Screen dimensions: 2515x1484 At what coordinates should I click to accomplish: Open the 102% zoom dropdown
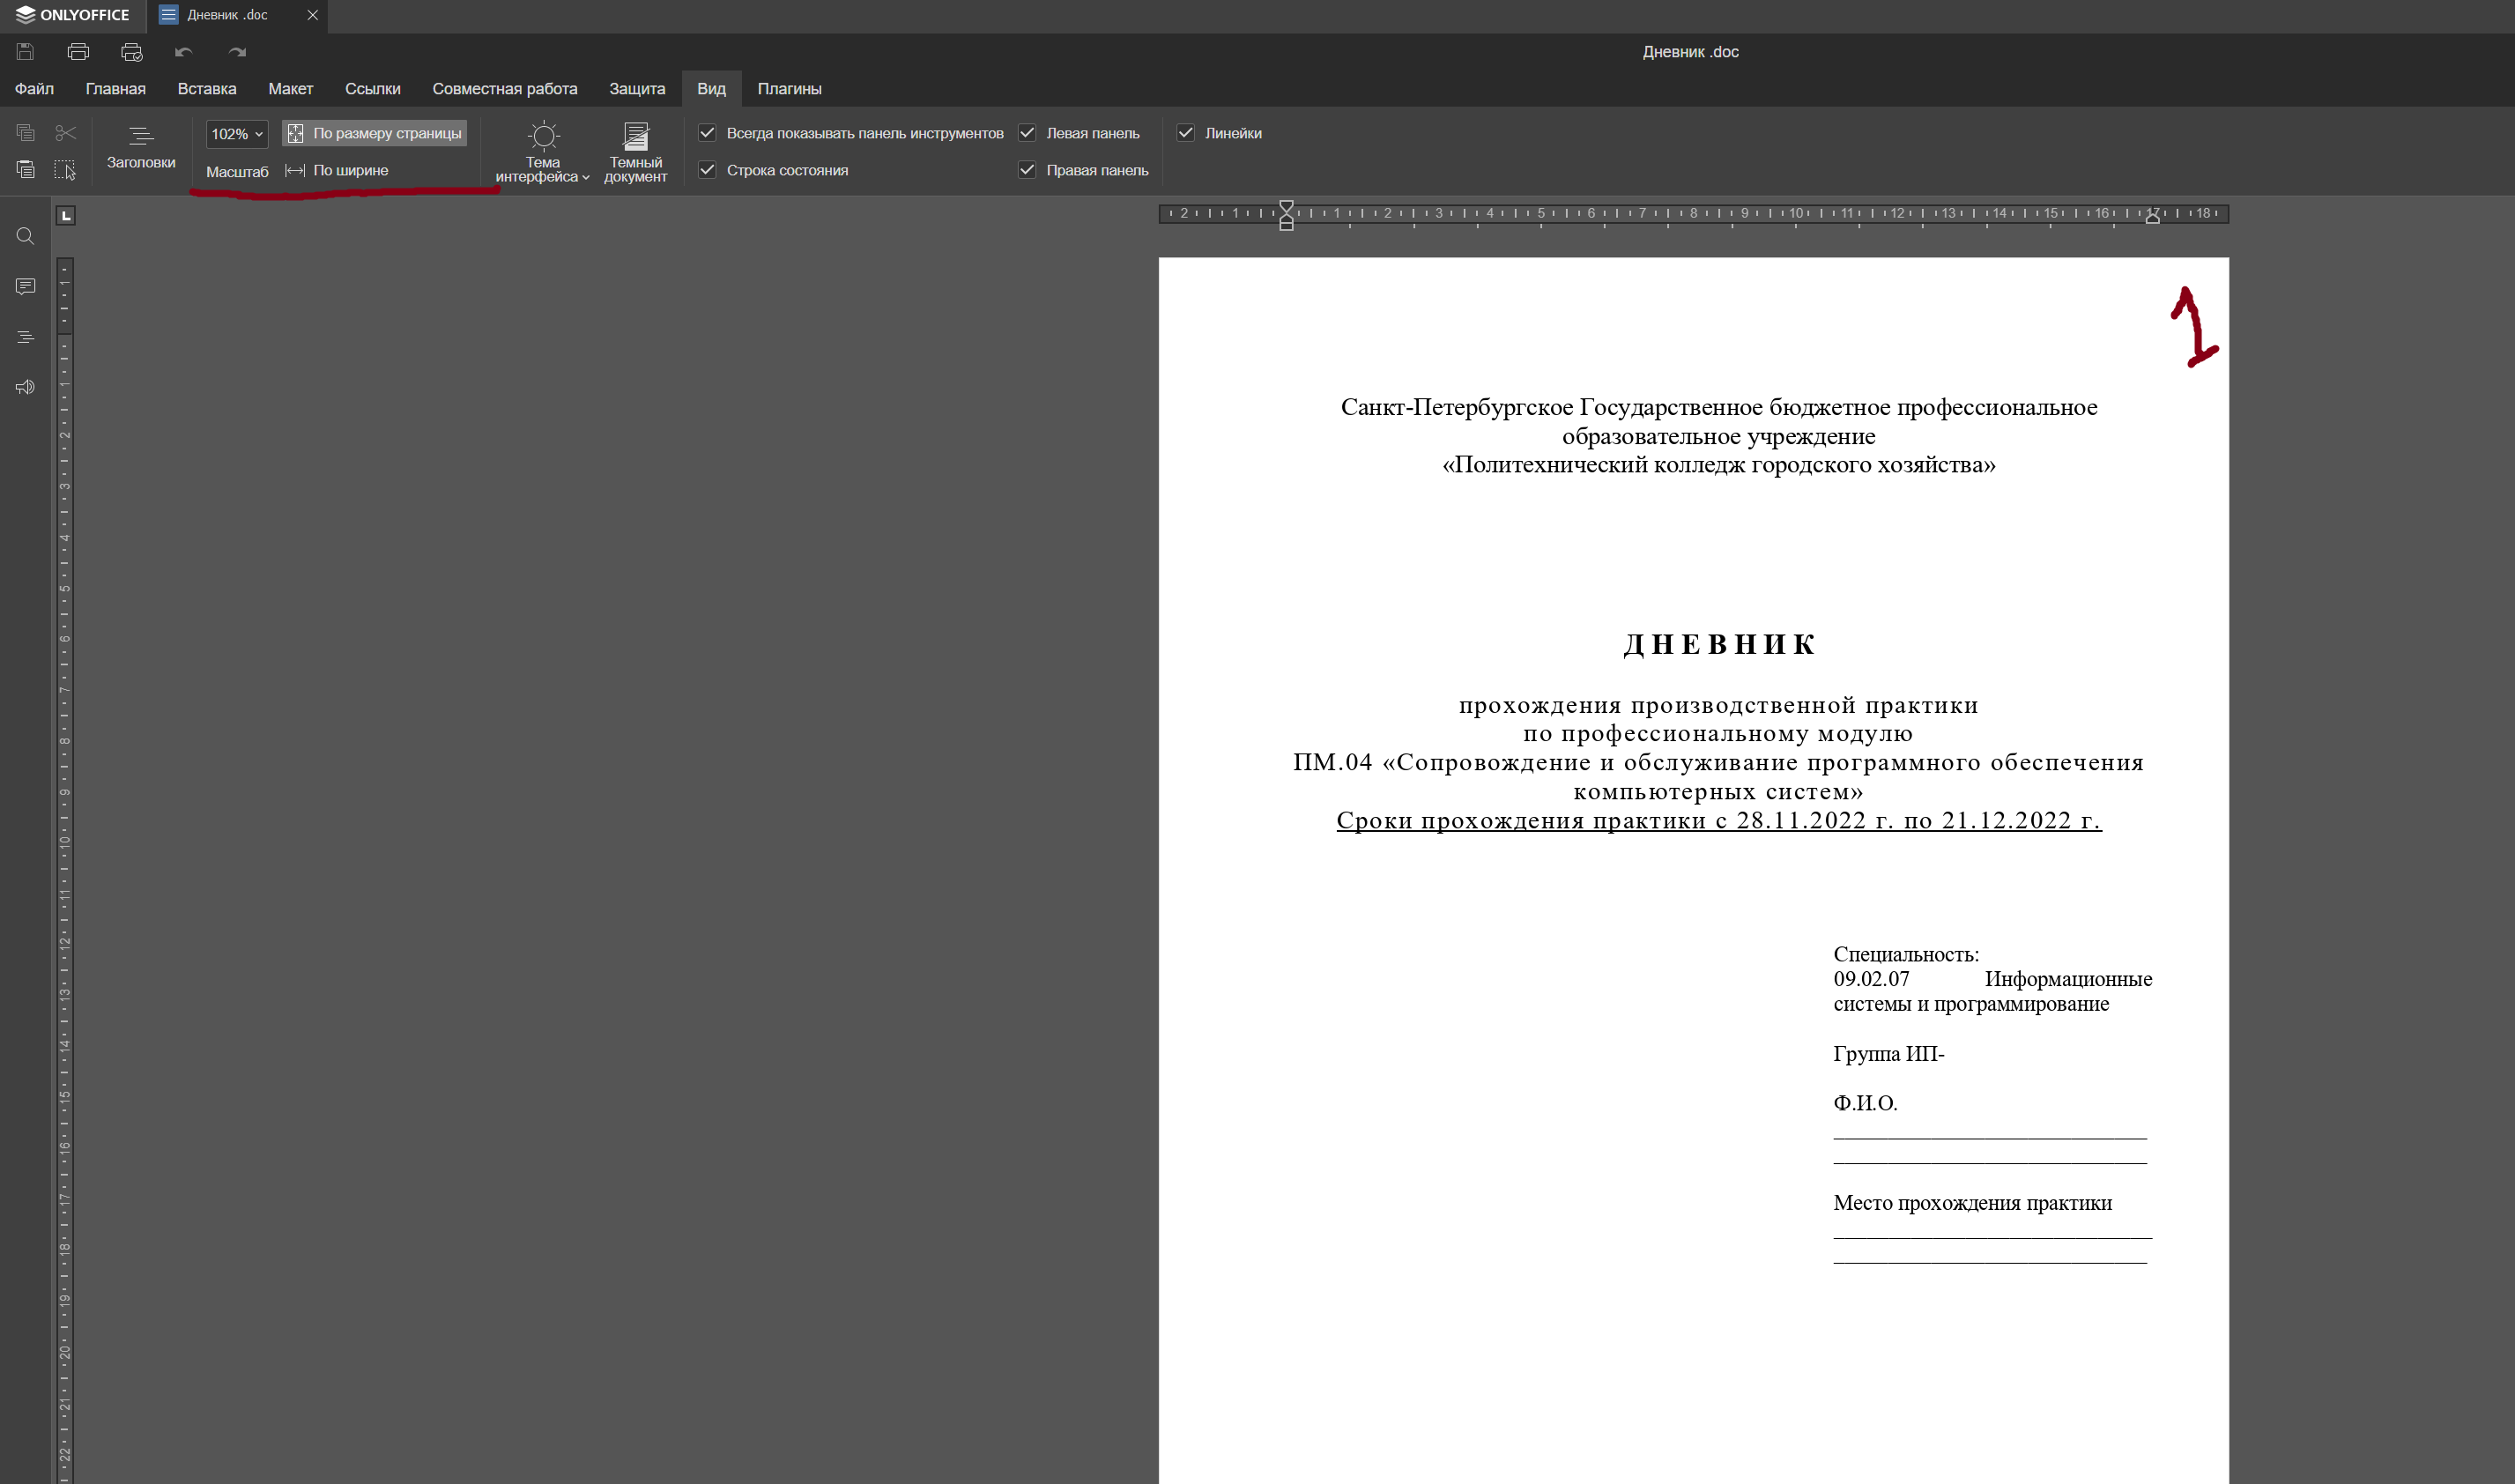point(236,133)
